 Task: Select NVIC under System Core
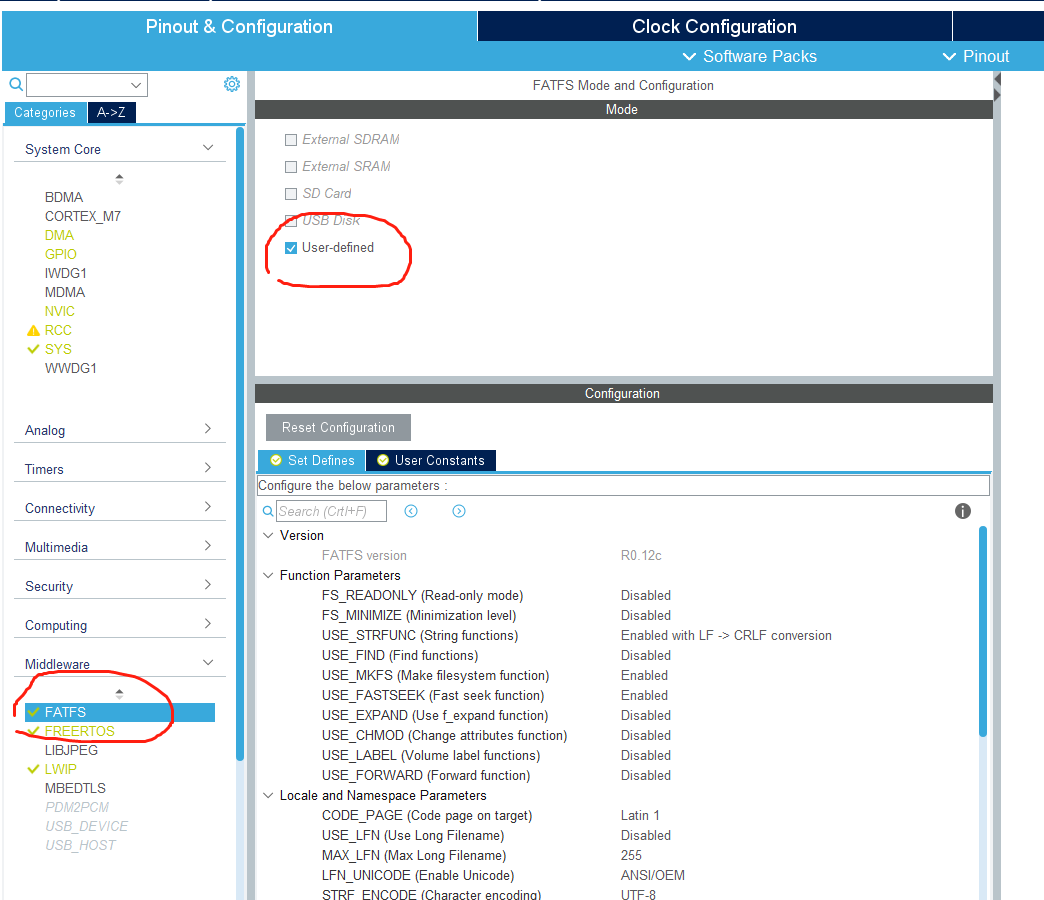coord(60,312)
